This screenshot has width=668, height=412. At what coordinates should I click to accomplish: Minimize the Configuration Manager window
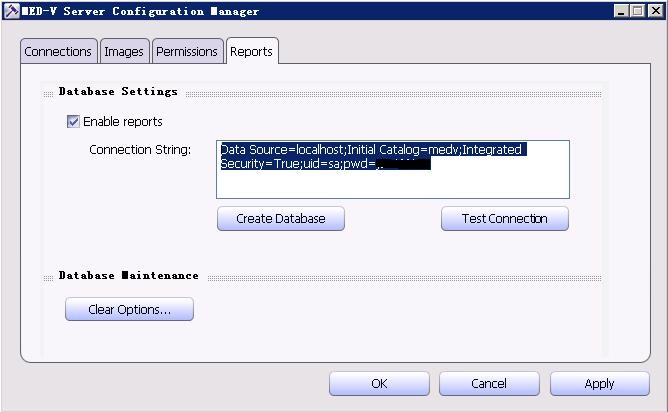tap(621, 11)
